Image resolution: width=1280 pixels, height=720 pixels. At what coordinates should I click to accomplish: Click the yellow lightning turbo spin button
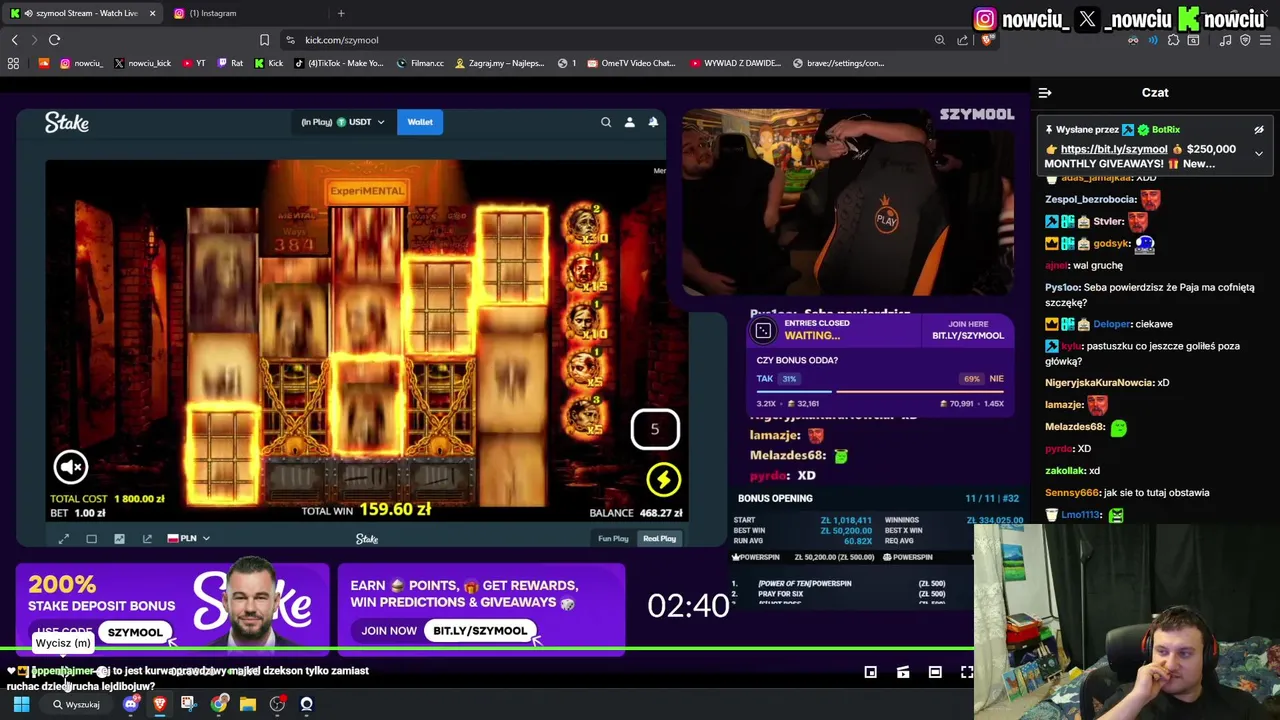tap(663, 480)
